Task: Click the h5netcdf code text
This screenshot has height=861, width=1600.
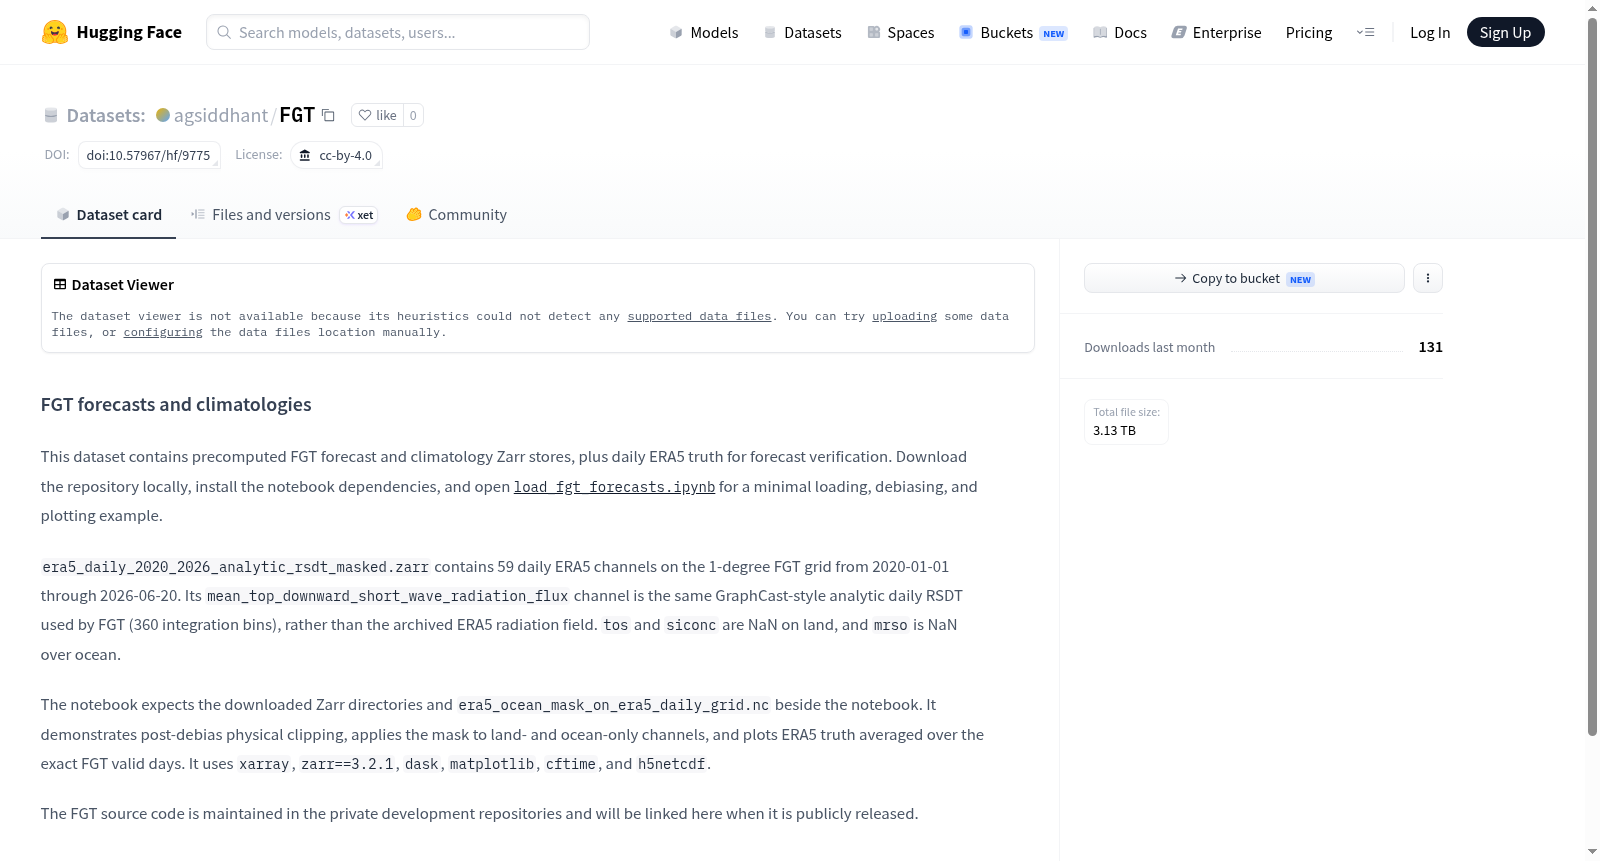Action: 672,764
